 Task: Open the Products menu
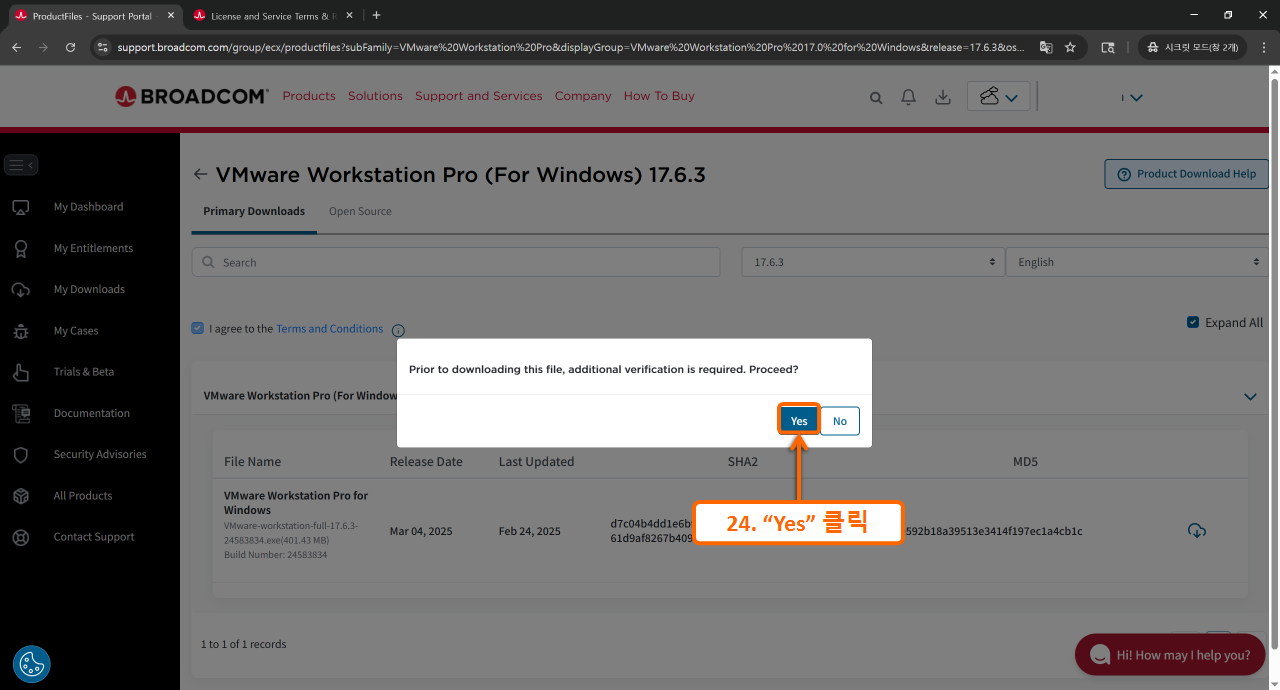click(x=309, y=96)
